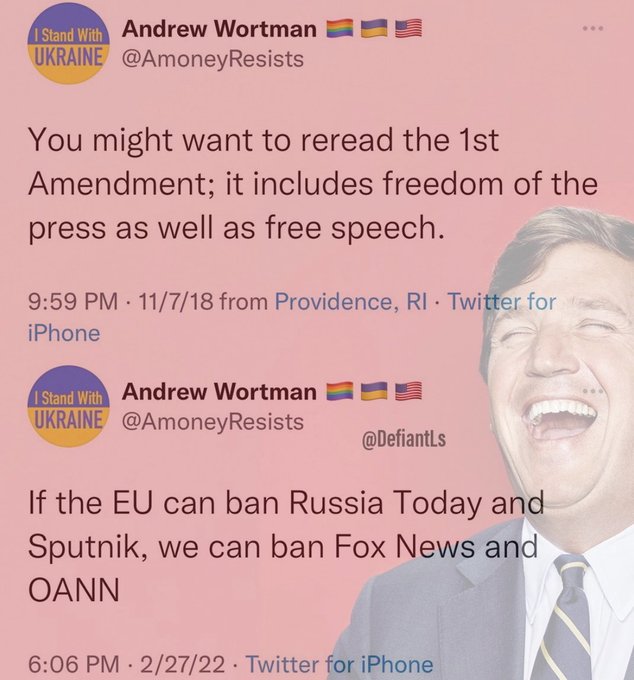This screenshot has height=680, width=634.
Task: Open @AmoneyResists handle on the first tweet
Action: [x=212, y=59]
